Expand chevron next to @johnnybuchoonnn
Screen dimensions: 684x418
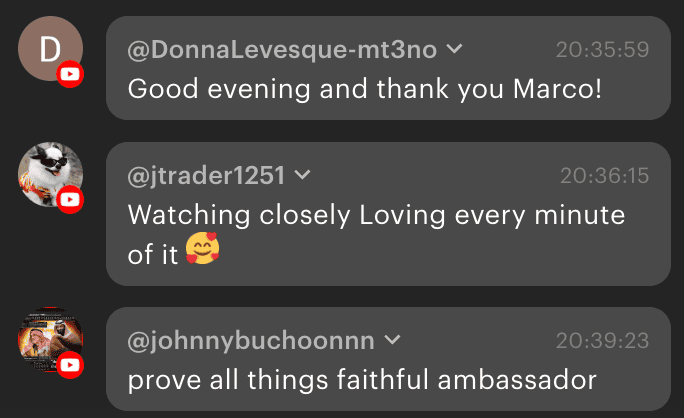(392, 341)
